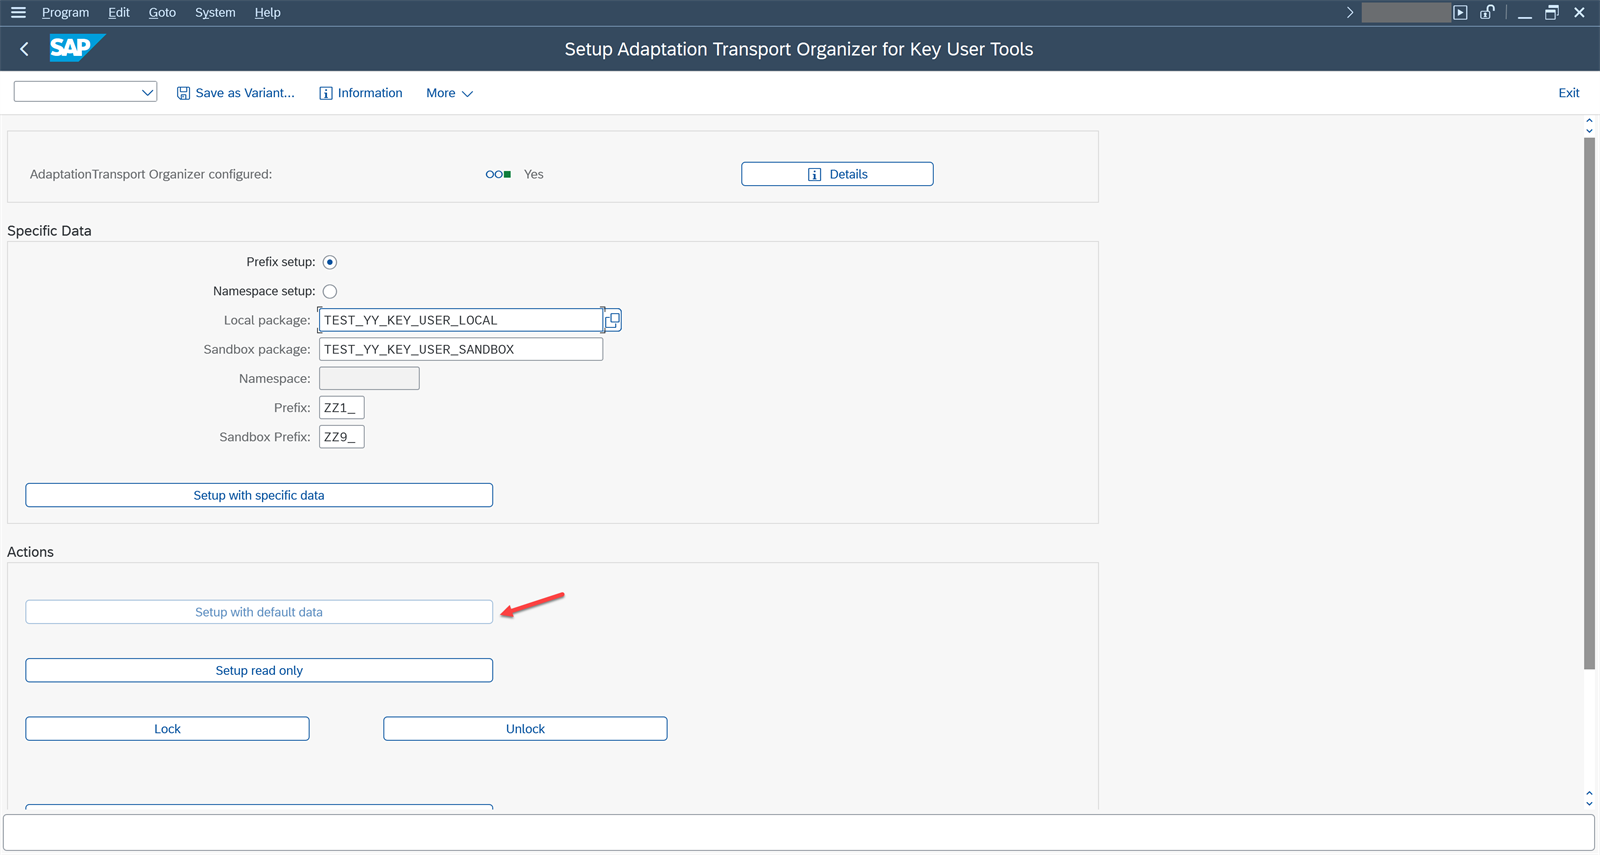Click the Unlock button

click(x=525, y=729)
